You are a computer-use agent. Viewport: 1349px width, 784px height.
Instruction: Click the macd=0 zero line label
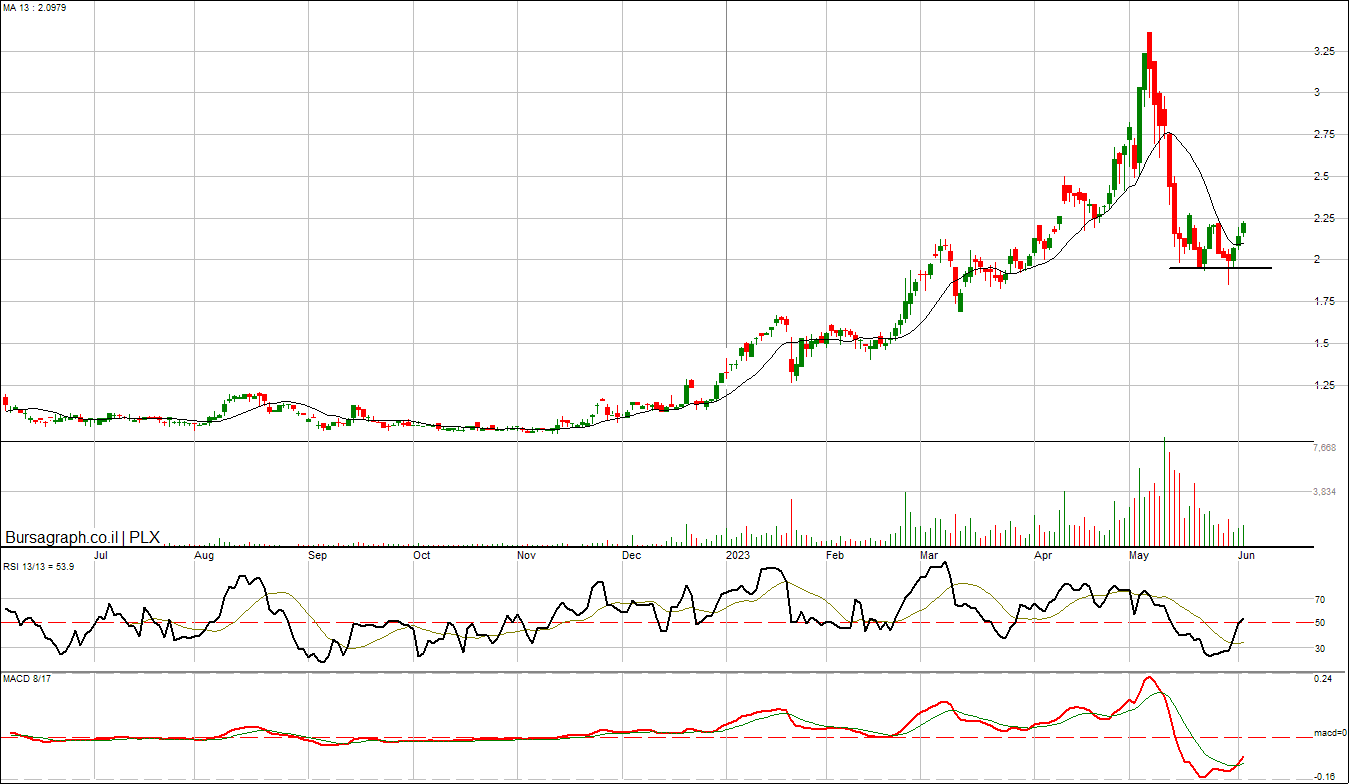(1328, 733)
